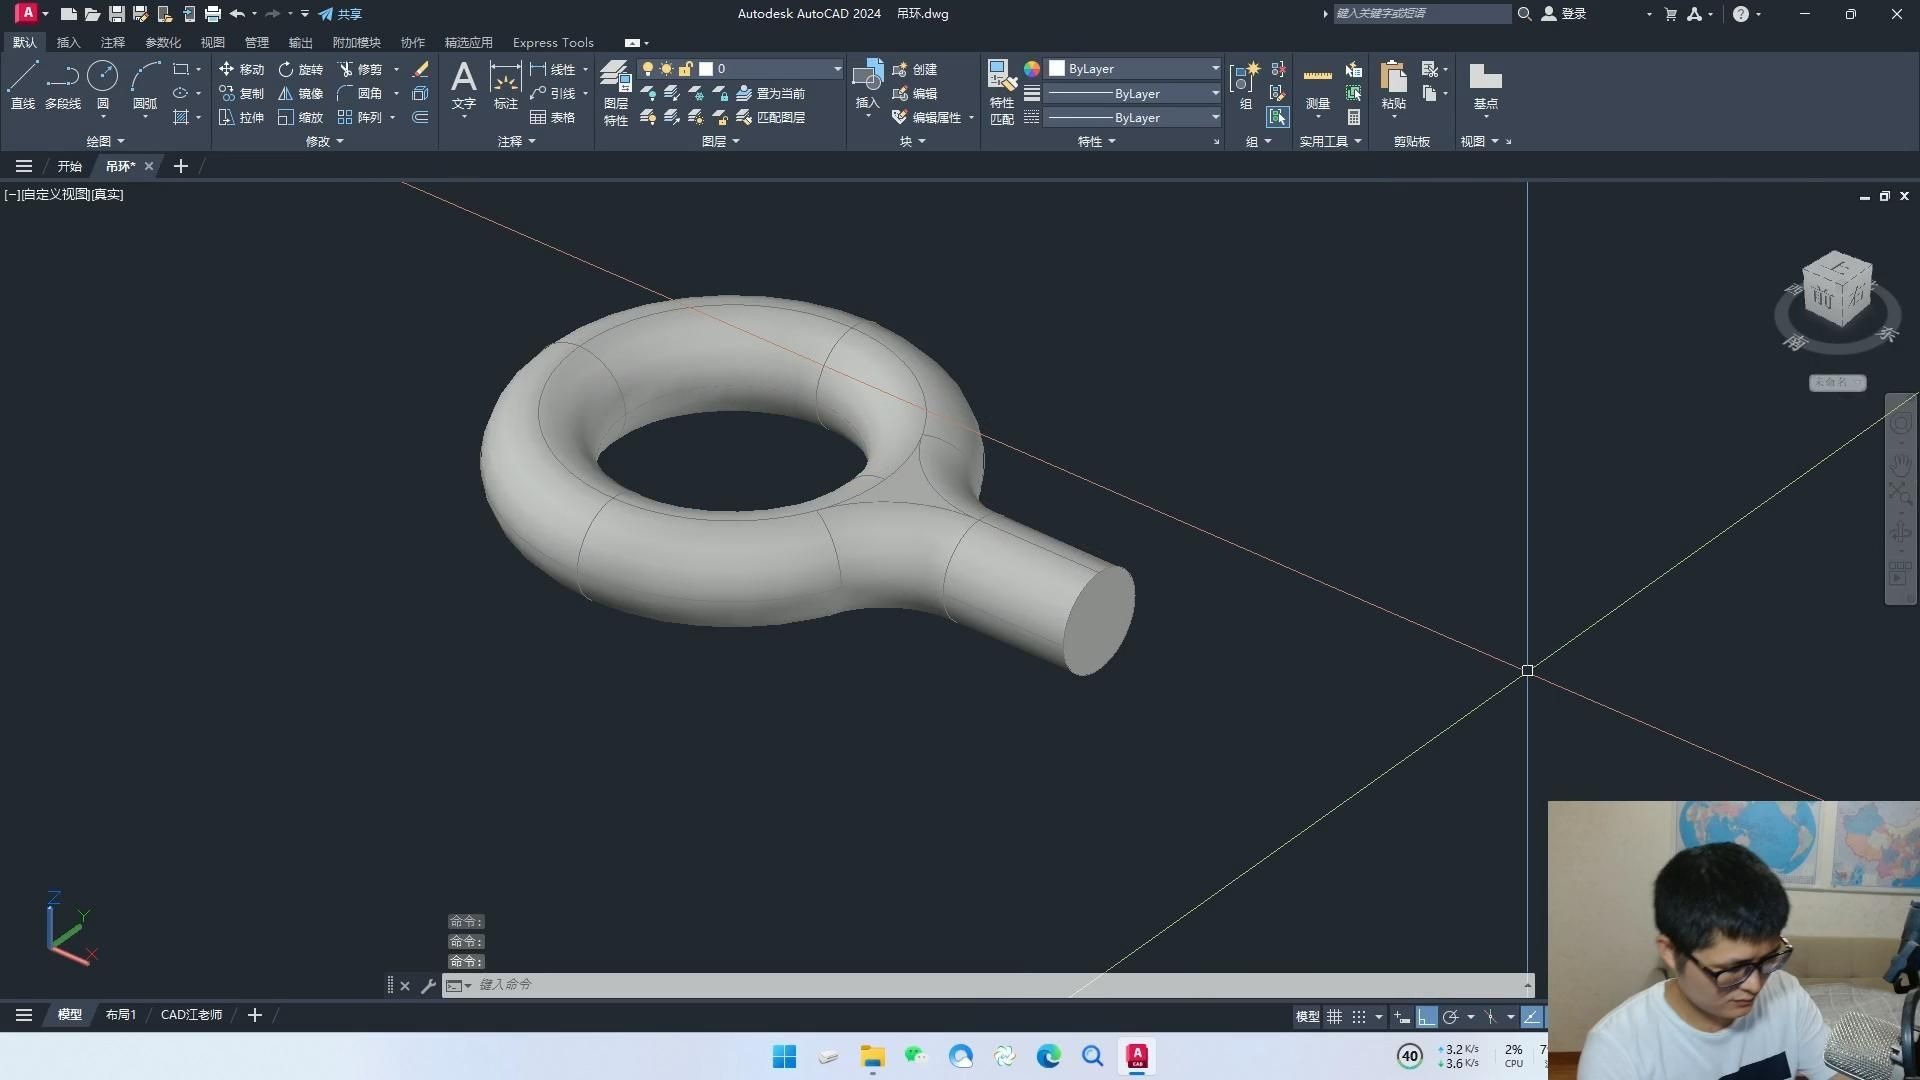
Task: Toggle polar tracking in status bar
Action: [1450, 1017]
